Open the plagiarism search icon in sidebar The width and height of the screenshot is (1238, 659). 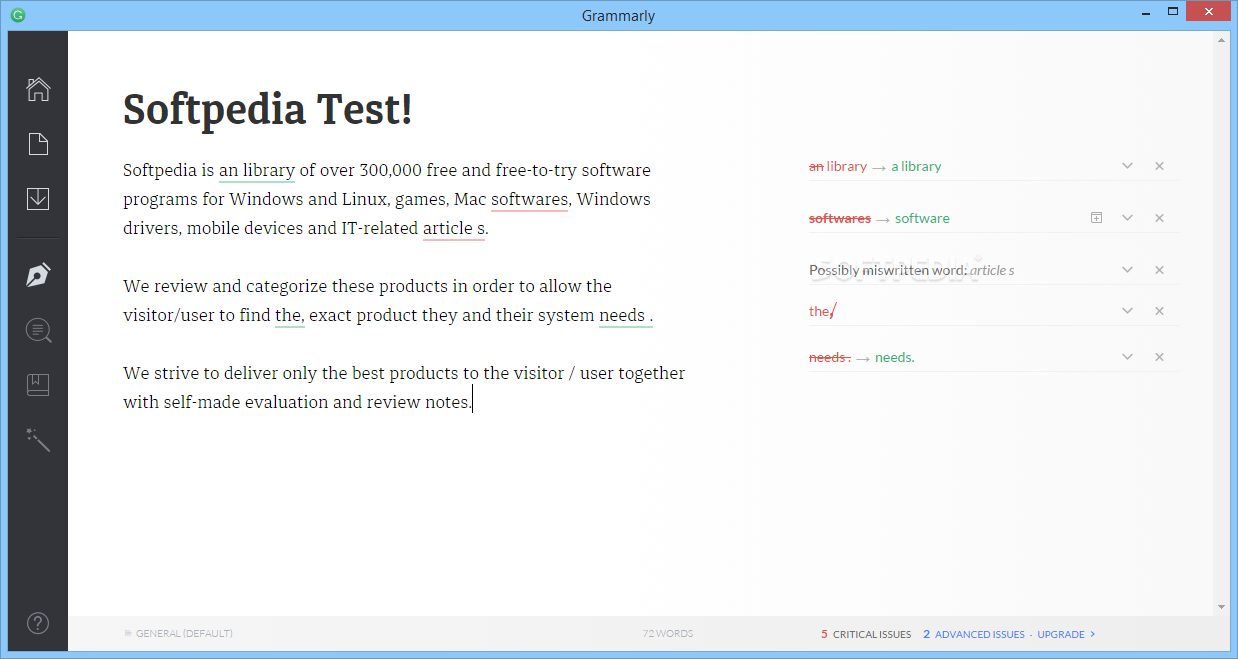[x=38, y=330]
